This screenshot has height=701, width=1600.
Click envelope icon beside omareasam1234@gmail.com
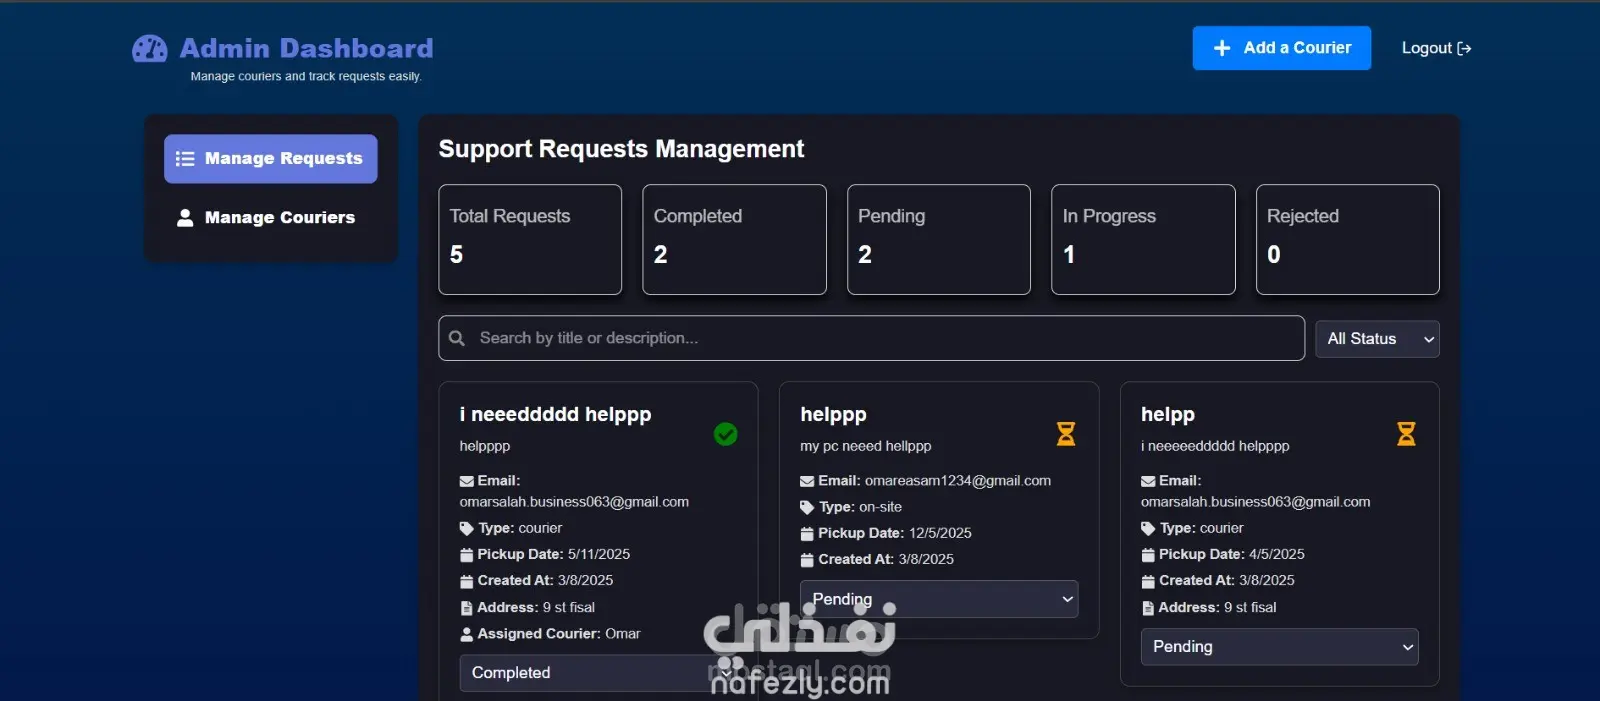coord(807,481)
